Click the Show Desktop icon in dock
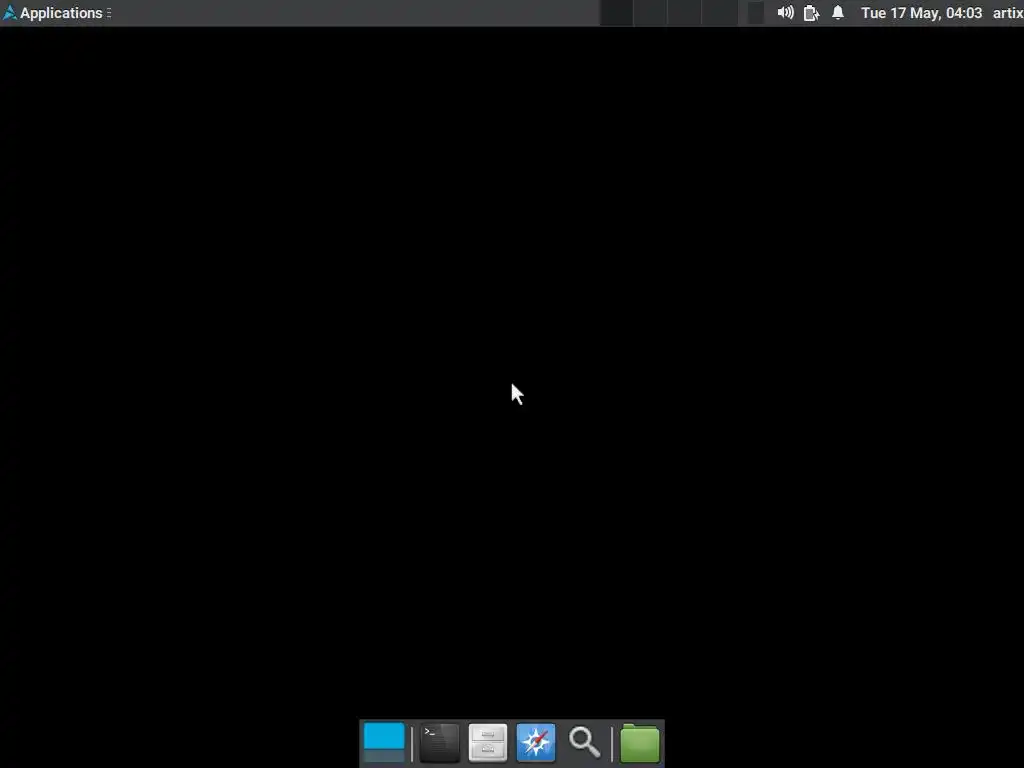This screenshot has height=768, width=1024. click(384, 743)
